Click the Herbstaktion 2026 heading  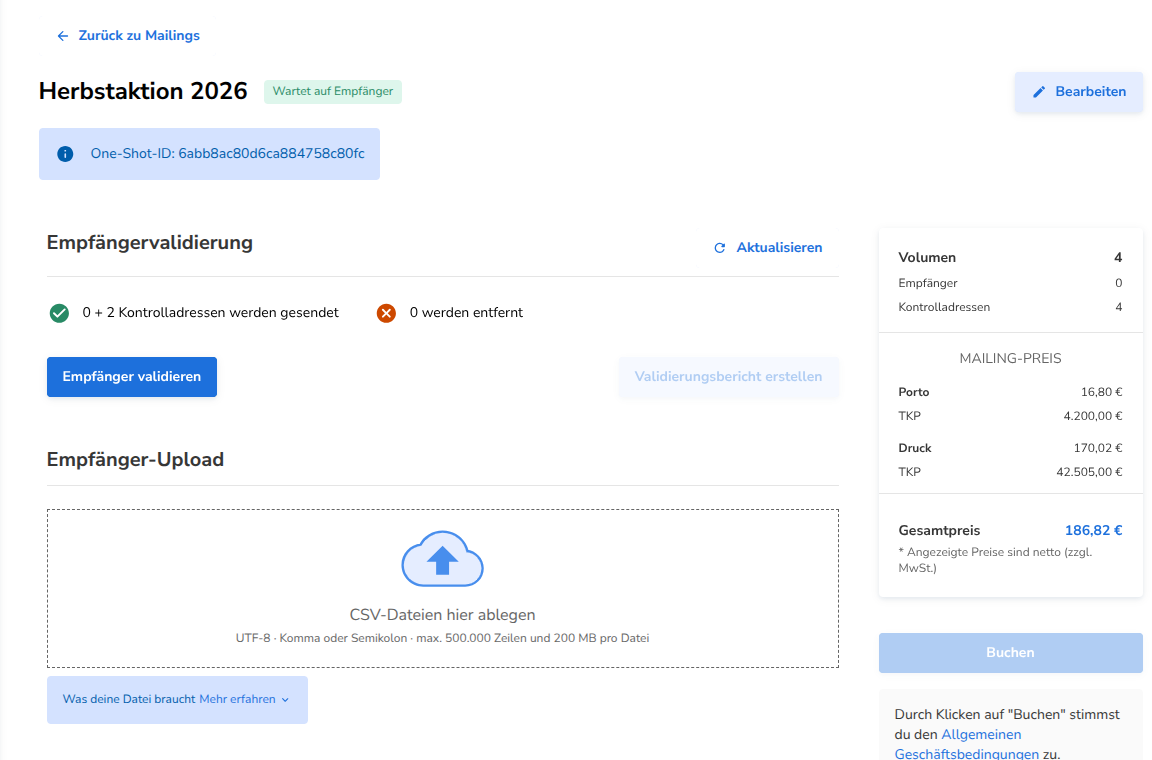[x=143, y=91]
